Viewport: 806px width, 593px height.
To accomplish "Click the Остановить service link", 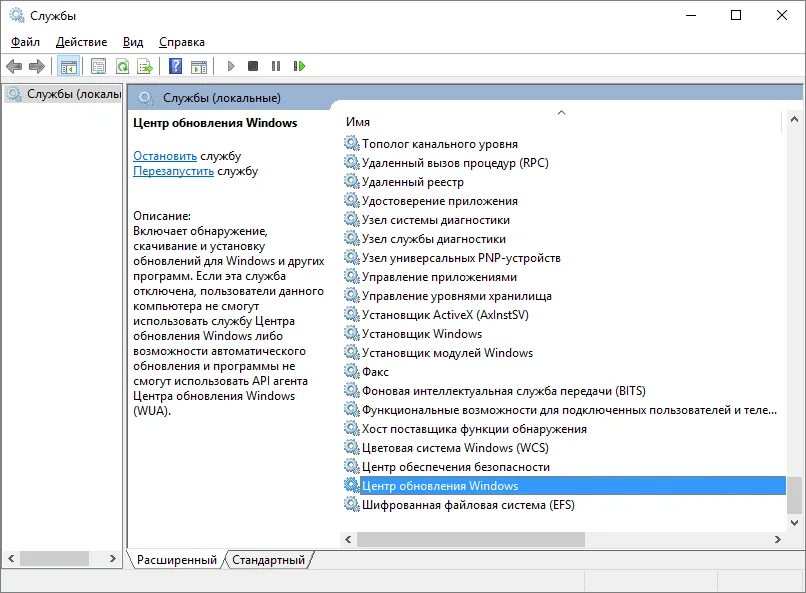I will point(164,156).
